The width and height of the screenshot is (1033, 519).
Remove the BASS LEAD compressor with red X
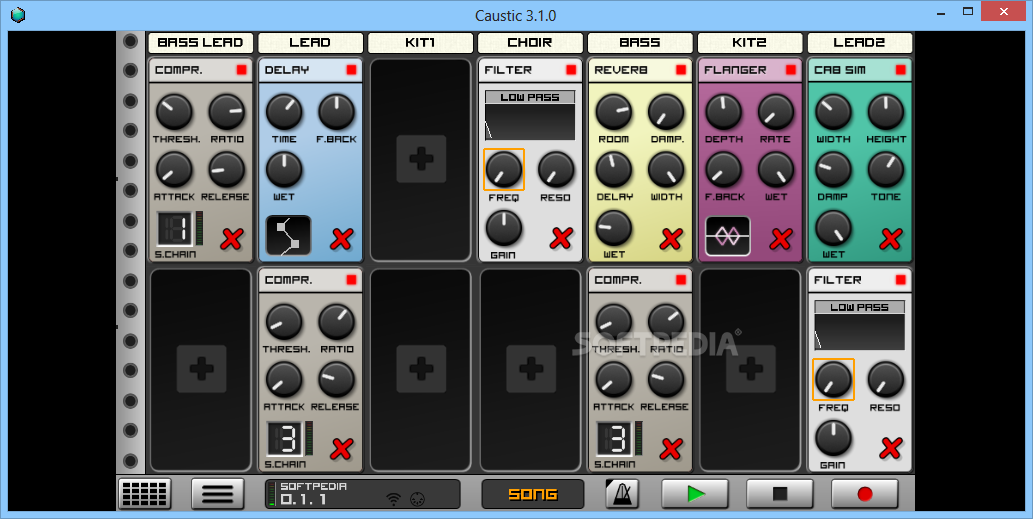click(x=231, y=239)
